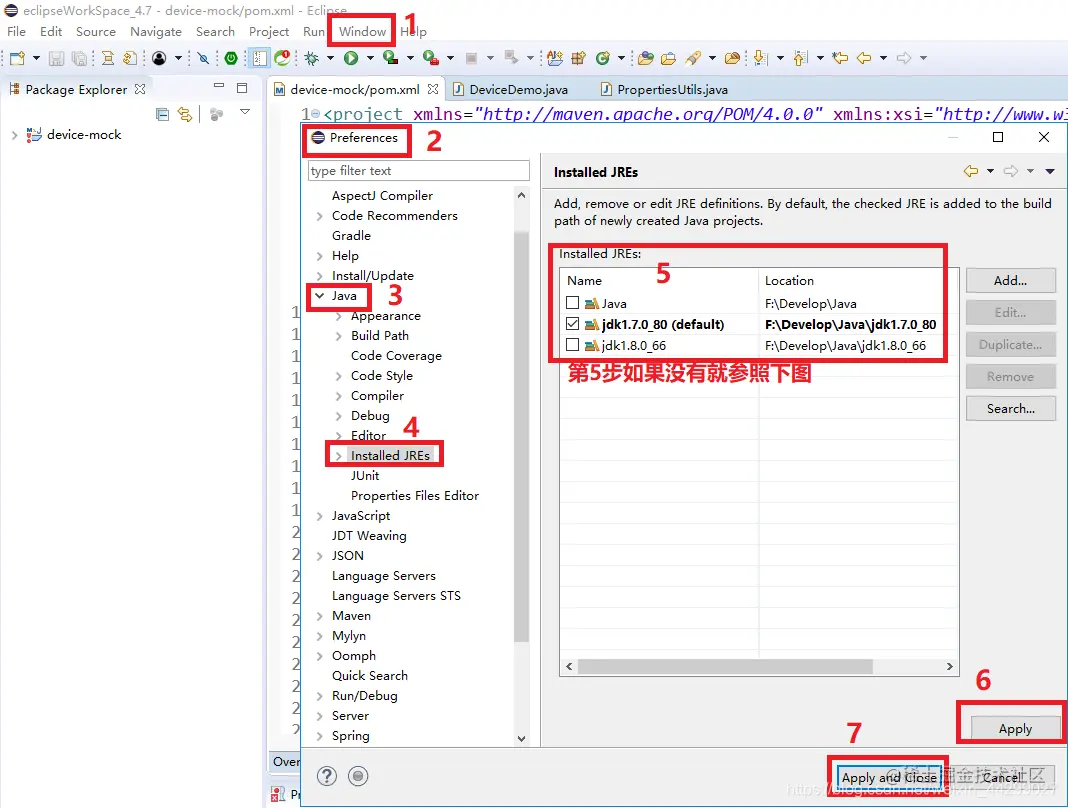This screenshot has width=1068, height=808.
Task: Click the type filter text field
Action: coord(418,170)
